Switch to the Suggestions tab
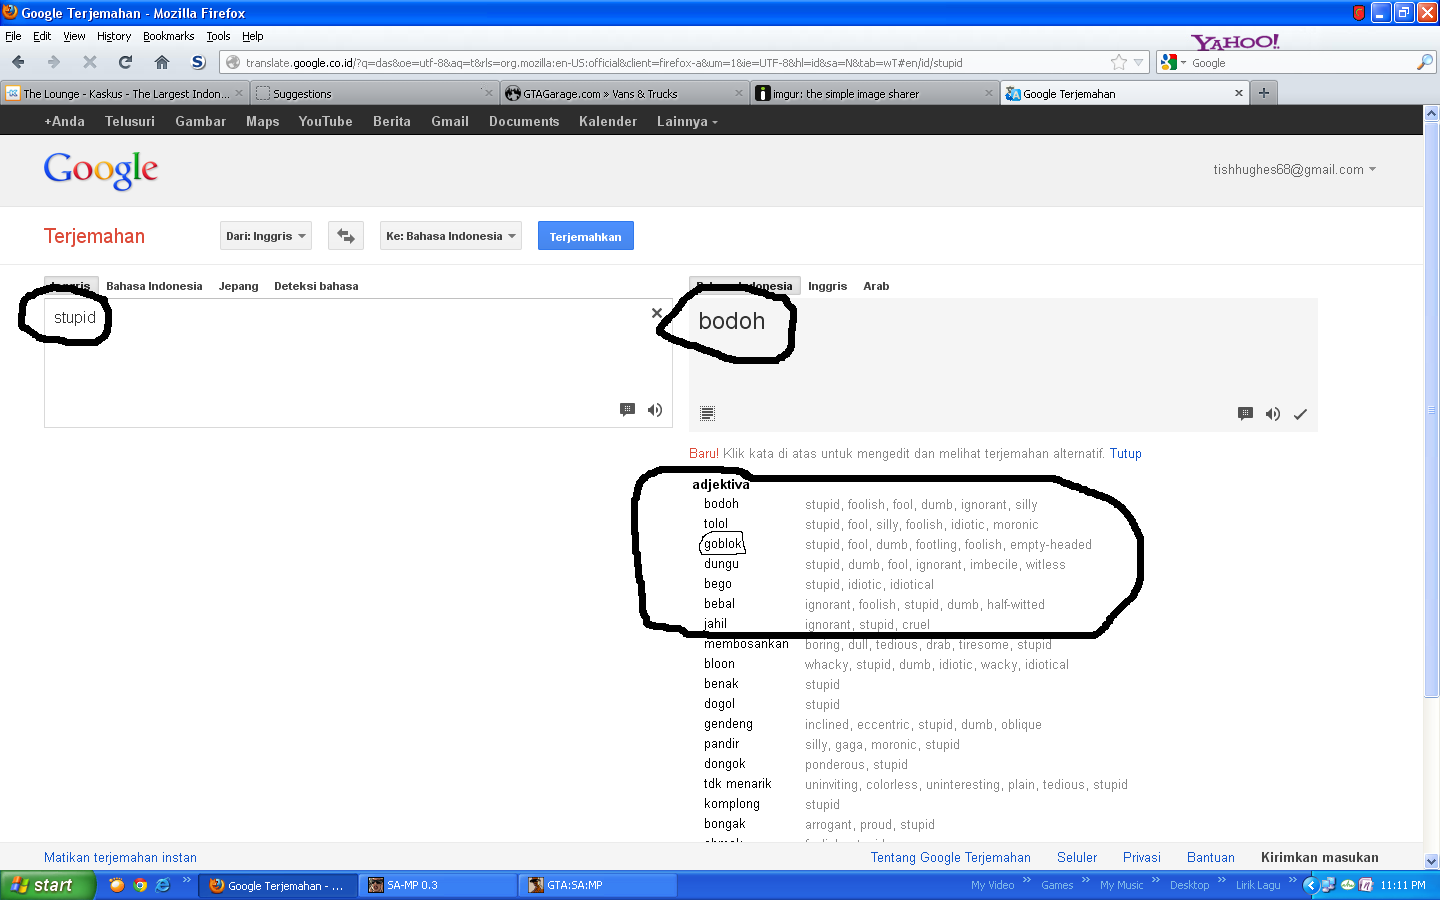This screenshot has width=1440, height=900. tap(374, 93)
